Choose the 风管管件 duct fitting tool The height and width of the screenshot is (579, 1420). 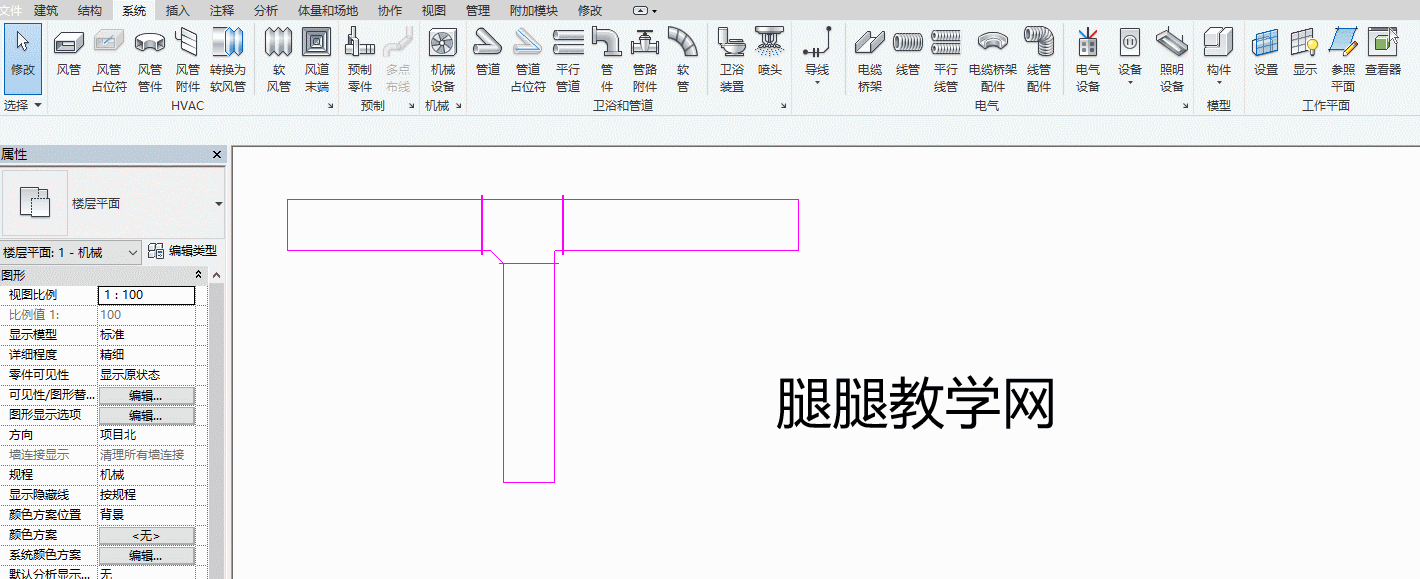150,59
